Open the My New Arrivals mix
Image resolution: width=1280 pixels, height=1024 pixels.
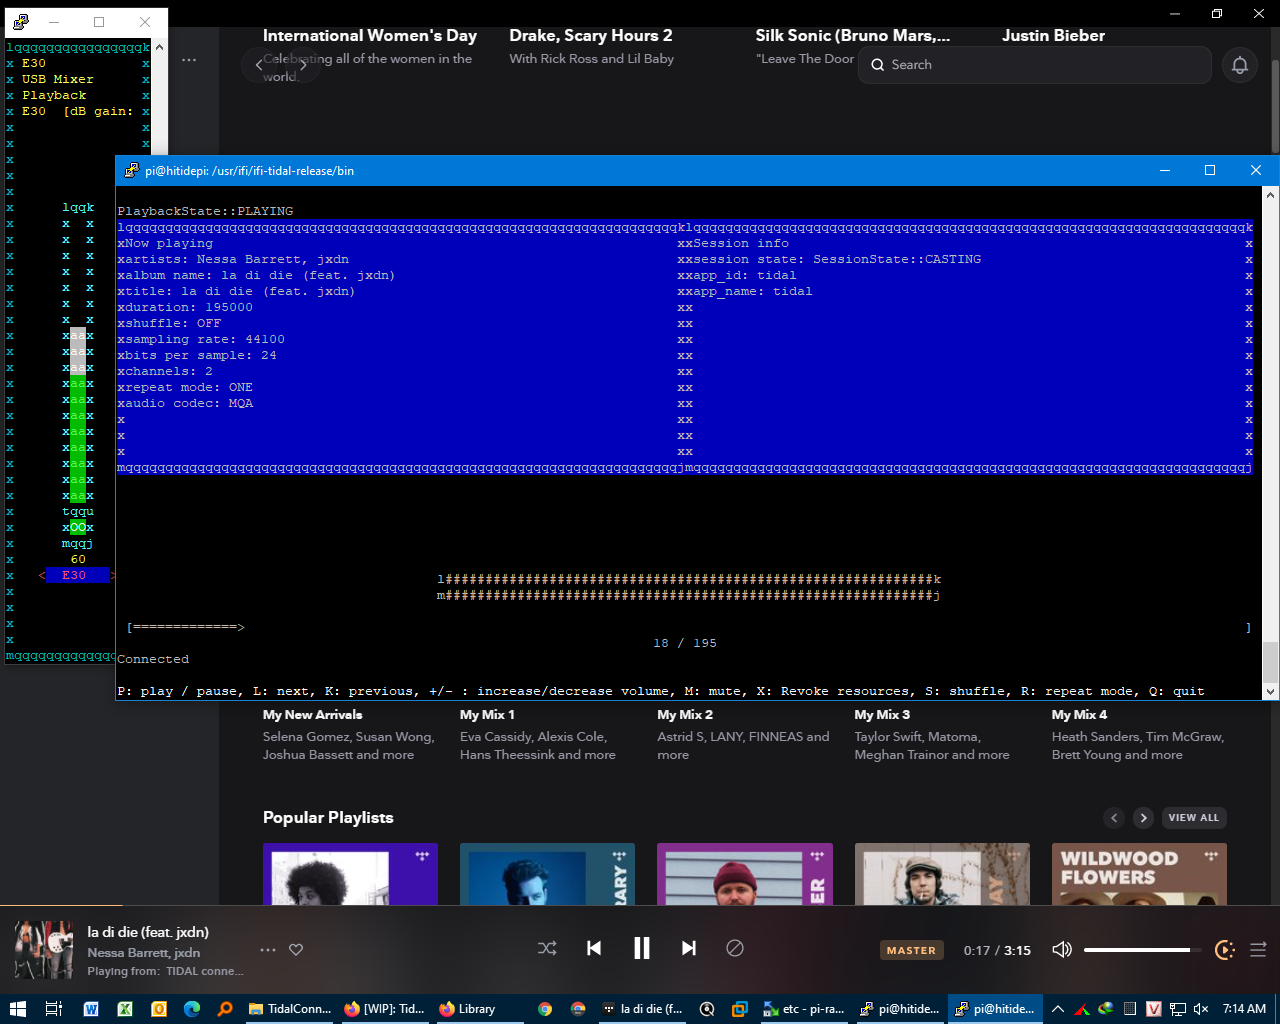coord(313,715)
